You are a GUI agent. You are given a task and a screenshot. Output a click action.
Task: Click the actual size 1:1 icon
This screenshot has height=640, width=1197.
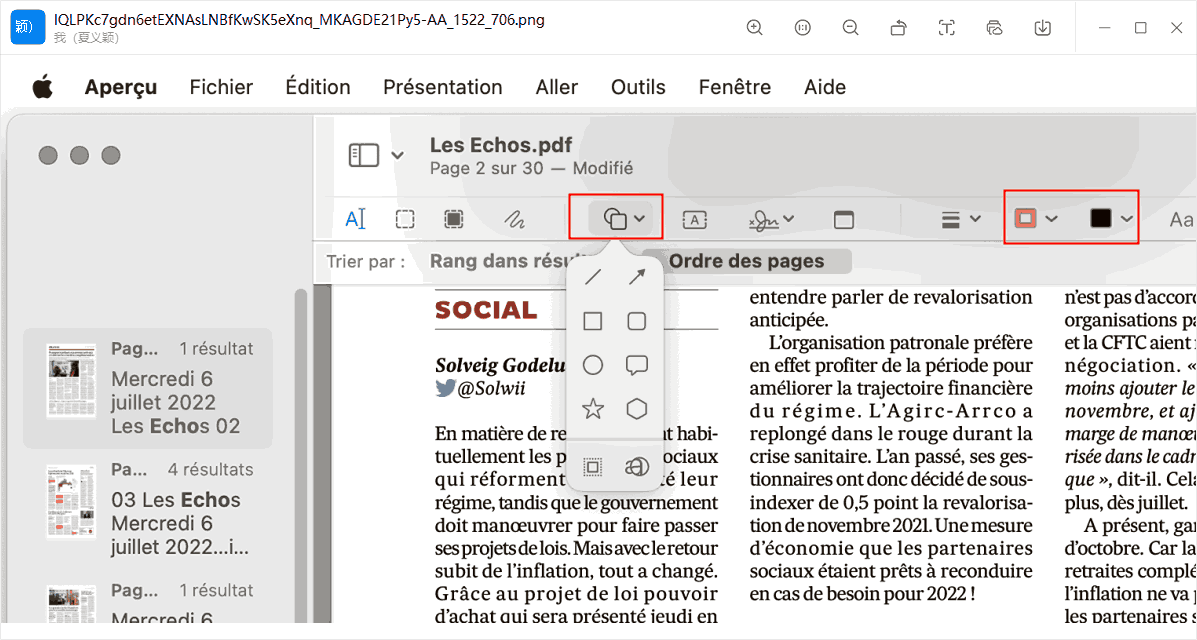coord(802,27)
